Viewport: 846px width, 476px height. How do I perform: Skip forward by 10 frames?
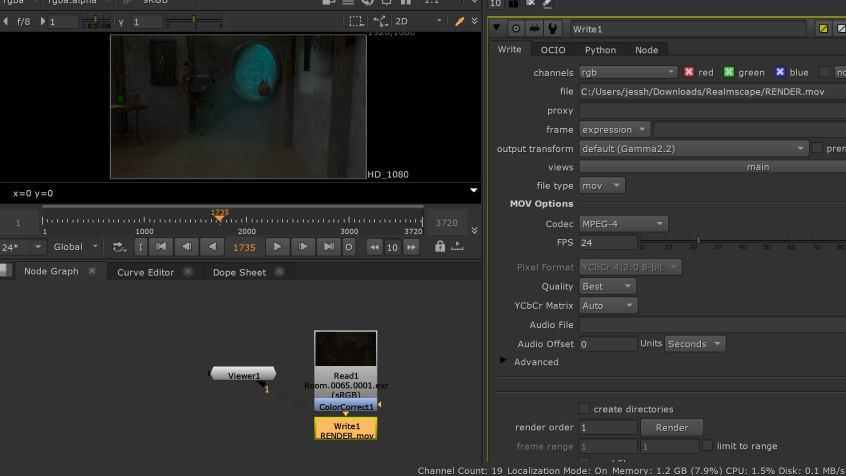point(411,247)
